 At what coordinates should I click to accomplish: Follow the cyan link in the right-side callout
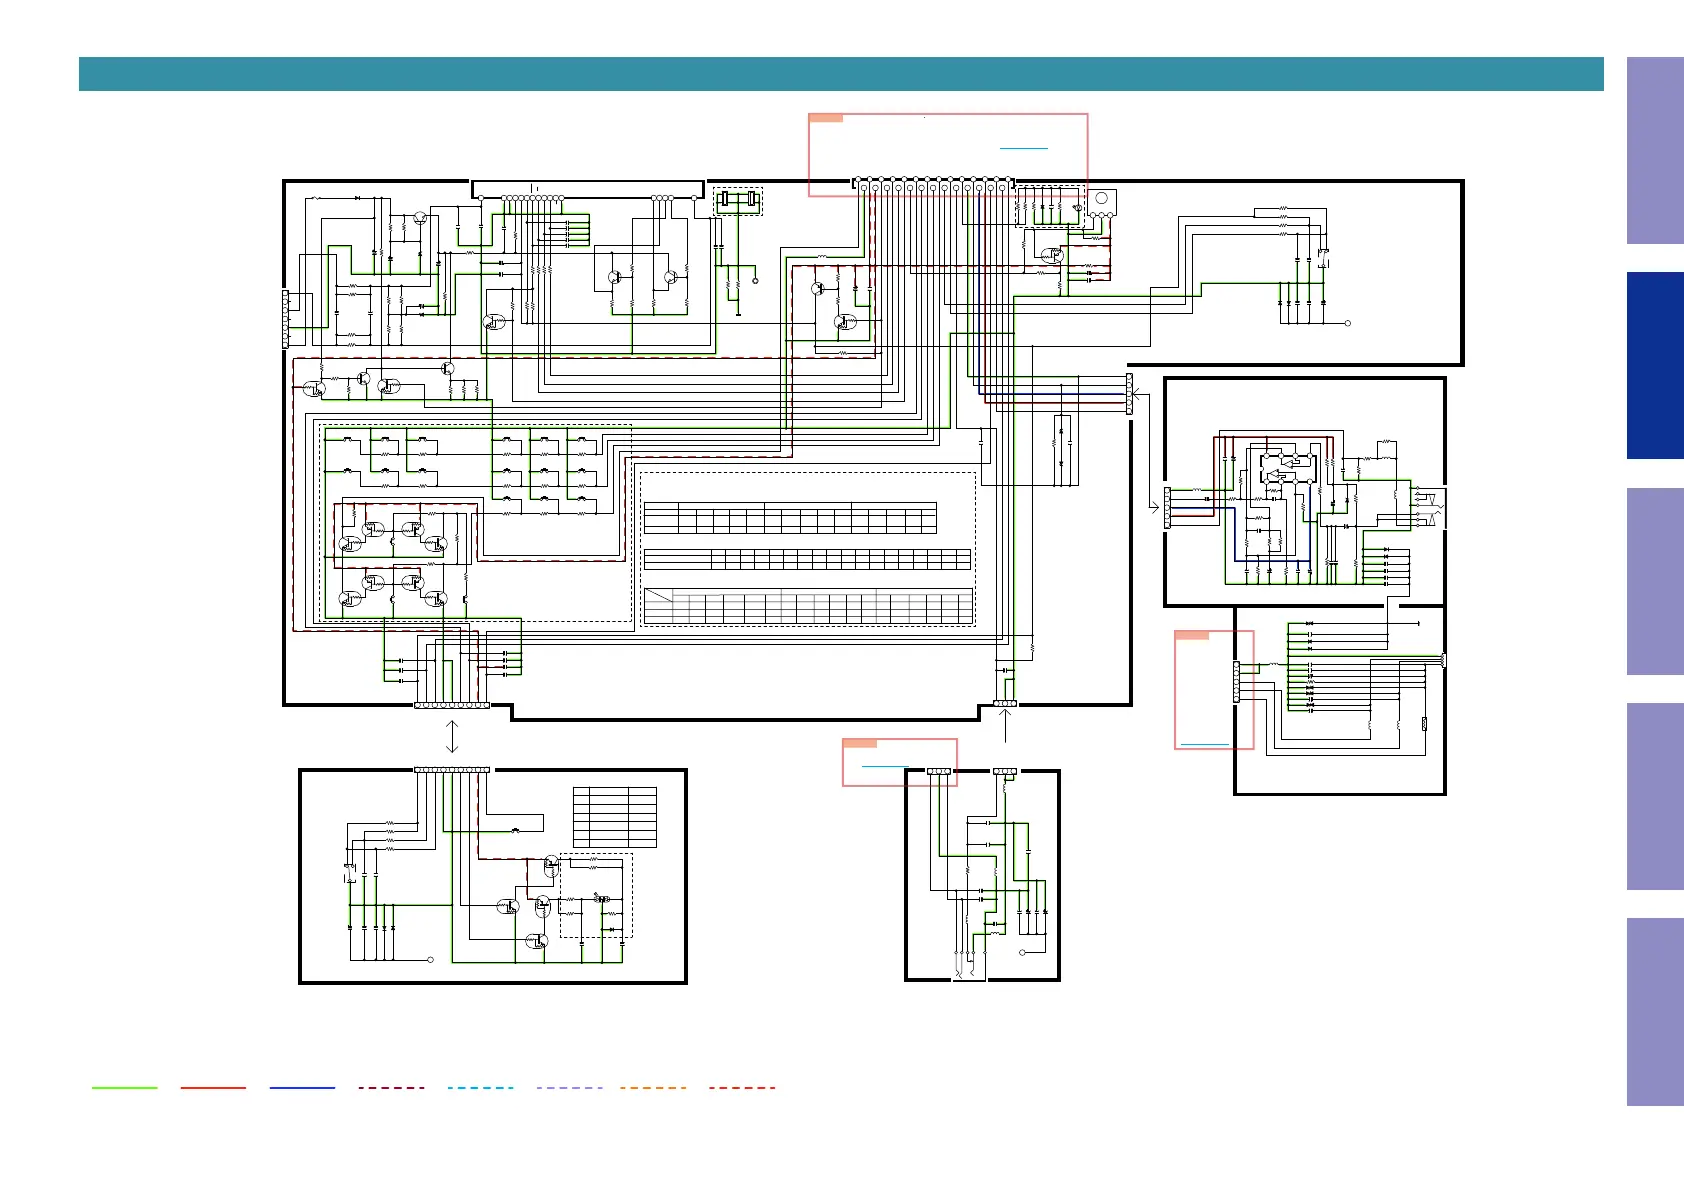[x=1205, y=744]
